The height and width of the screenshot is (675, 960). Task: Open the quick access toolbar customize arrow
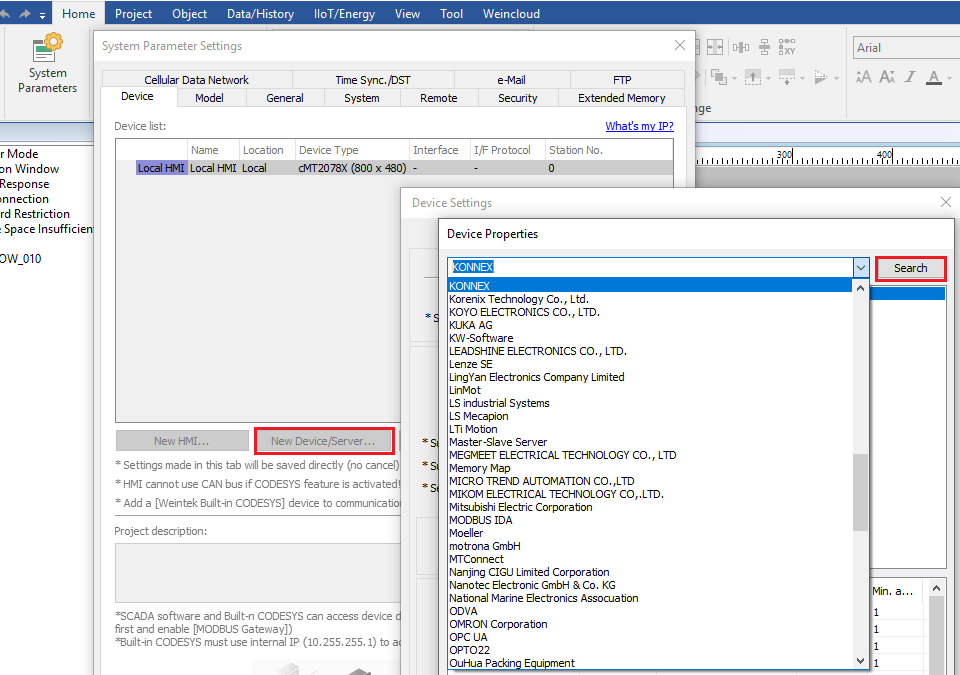point(42,15)
